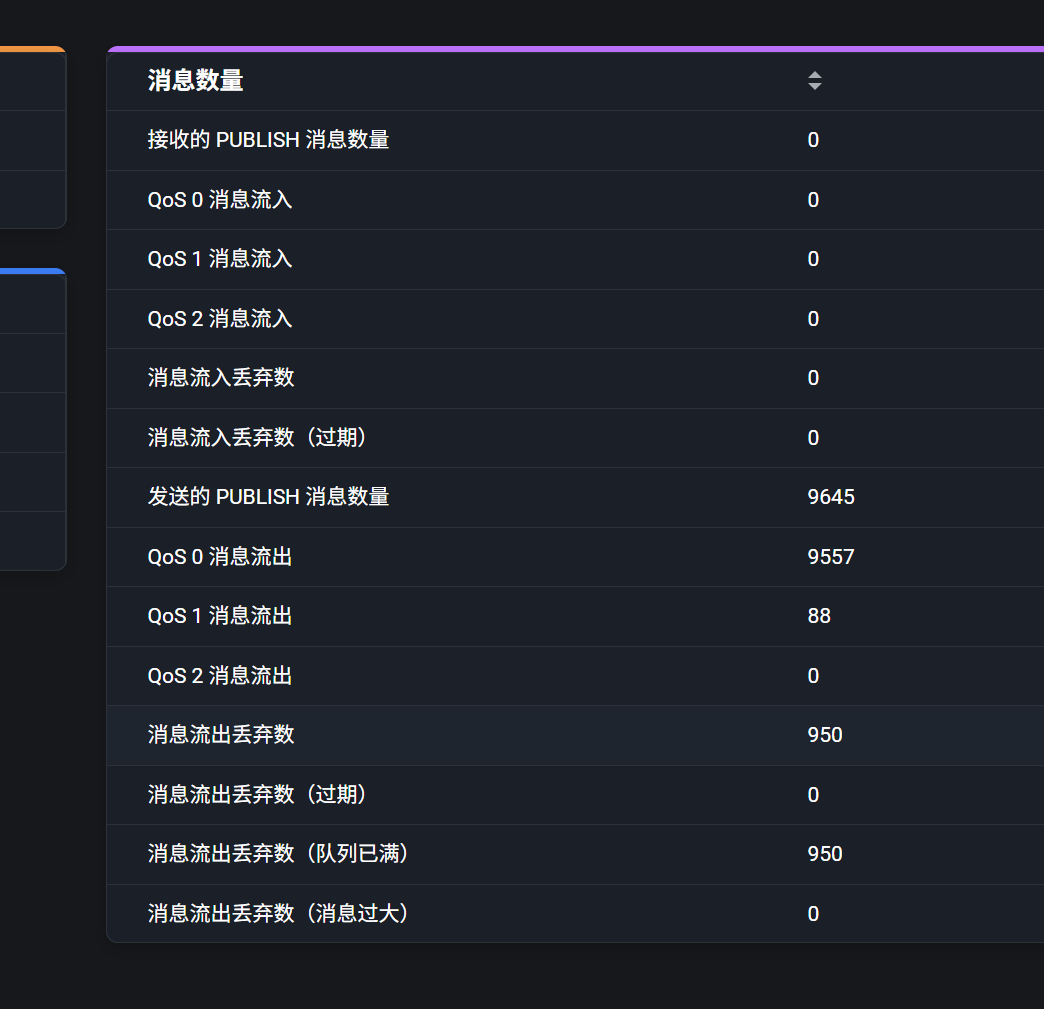Image resolution: width=1044 pixels, height=1009 pixels.
Task: Click the sort arrows in the table header
Action: 815,81
